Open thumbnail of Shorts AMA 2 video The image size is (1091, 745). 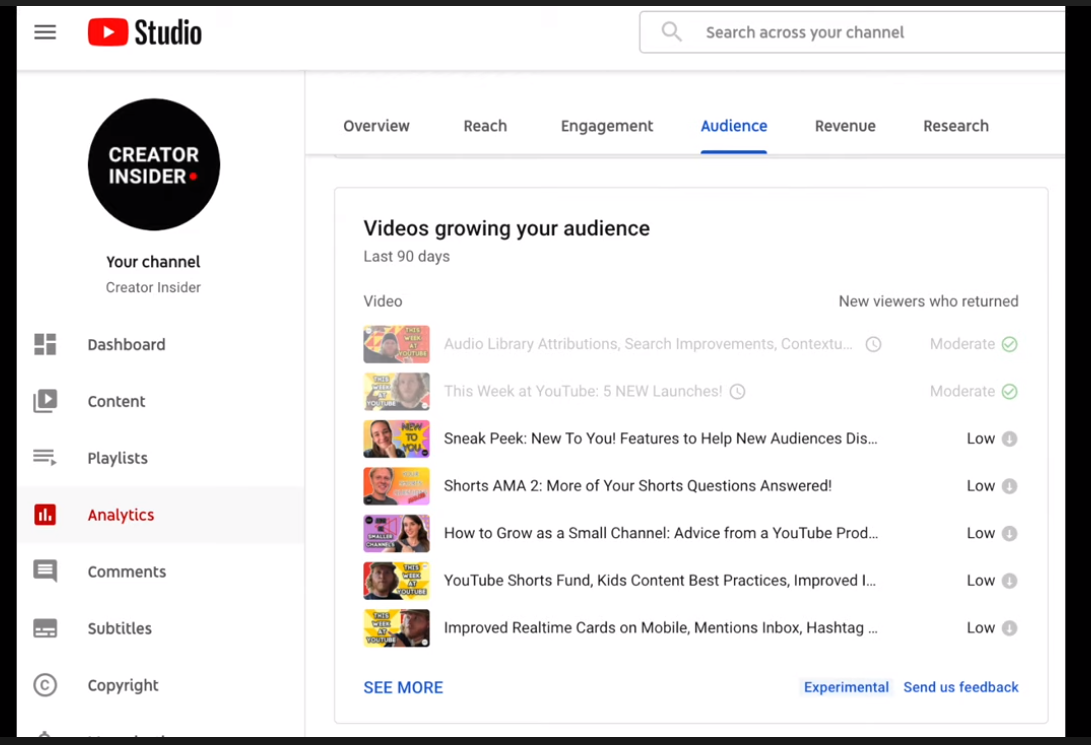[397, 486]
